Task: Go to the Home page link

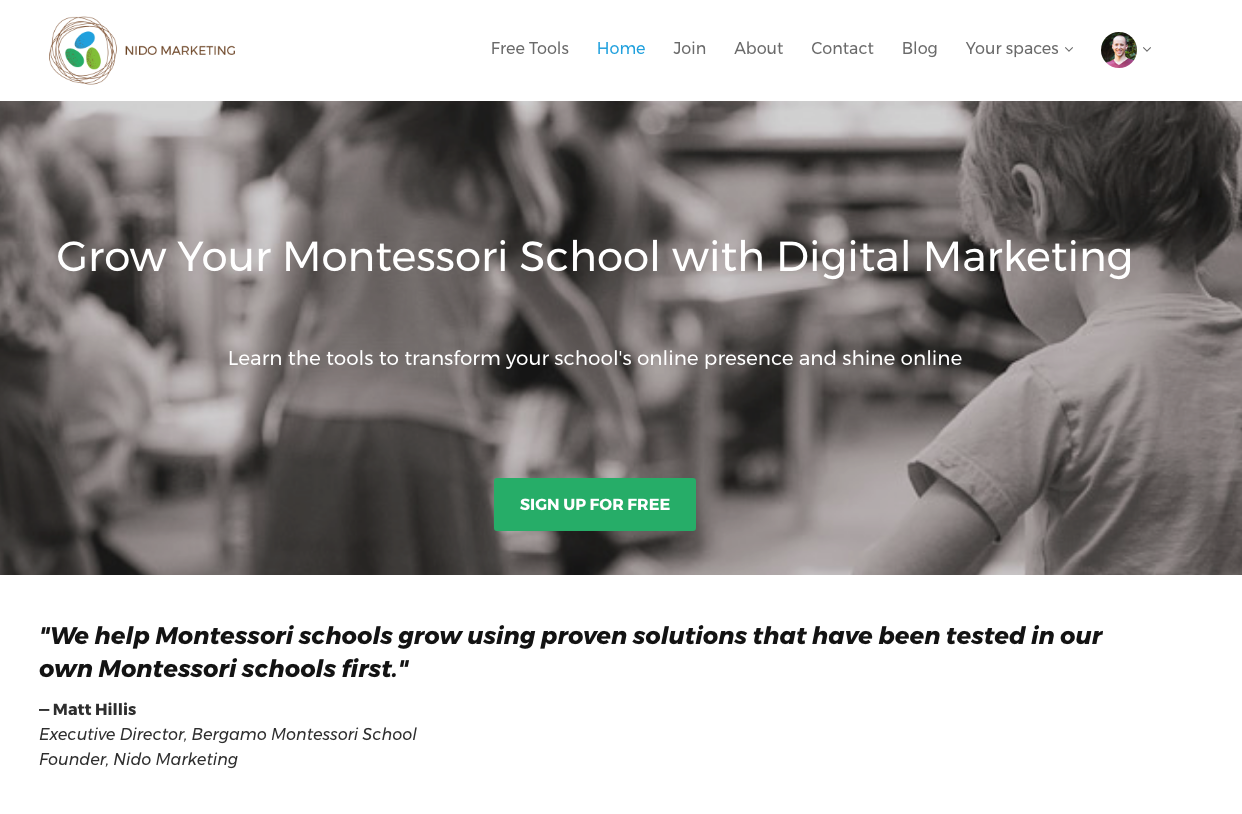Action: point(621,49)
